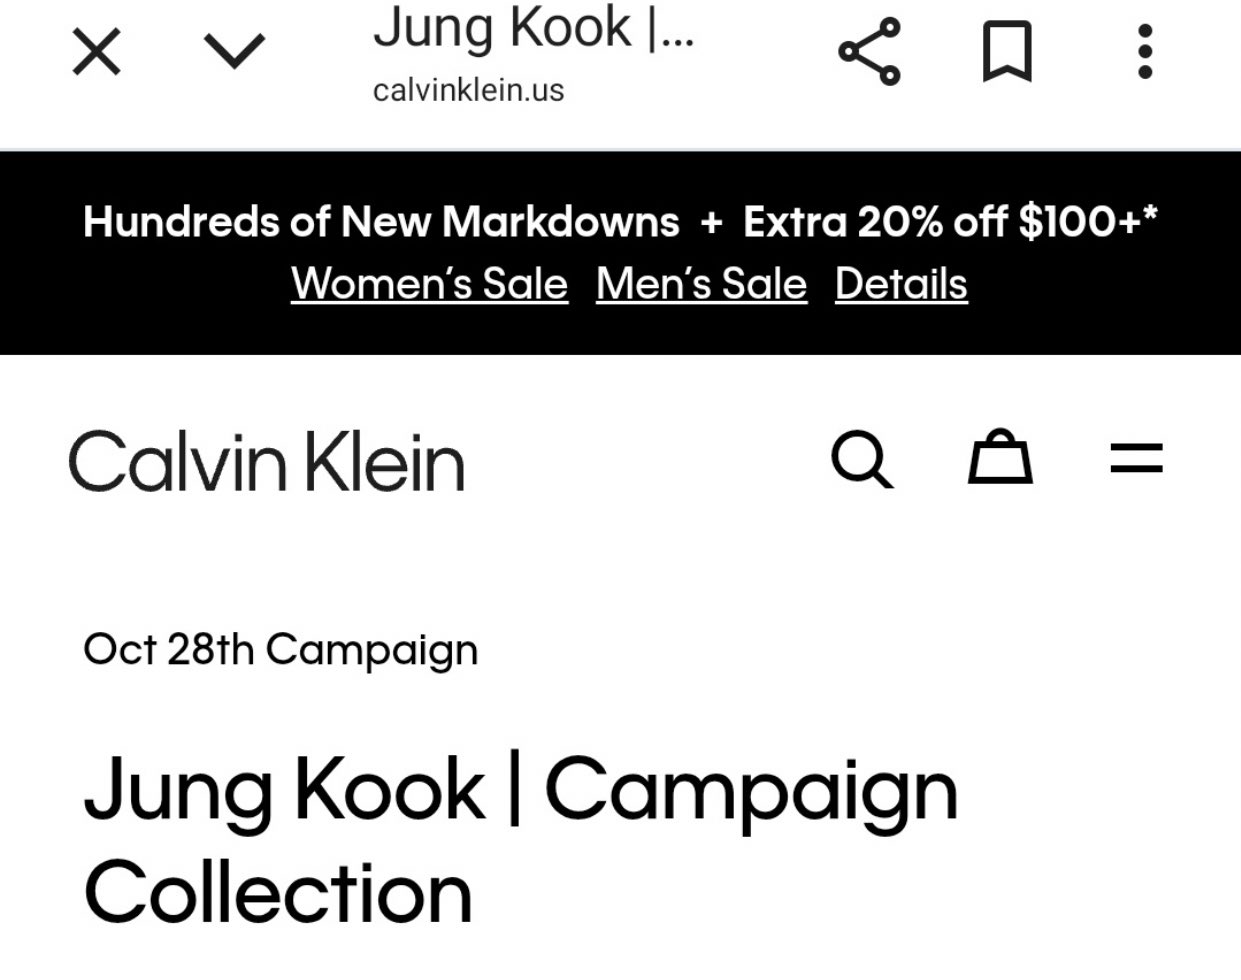This screenshot has width=1241, height=980.
Task: Open the browser three-dot menu
Action: (1145, 52)
